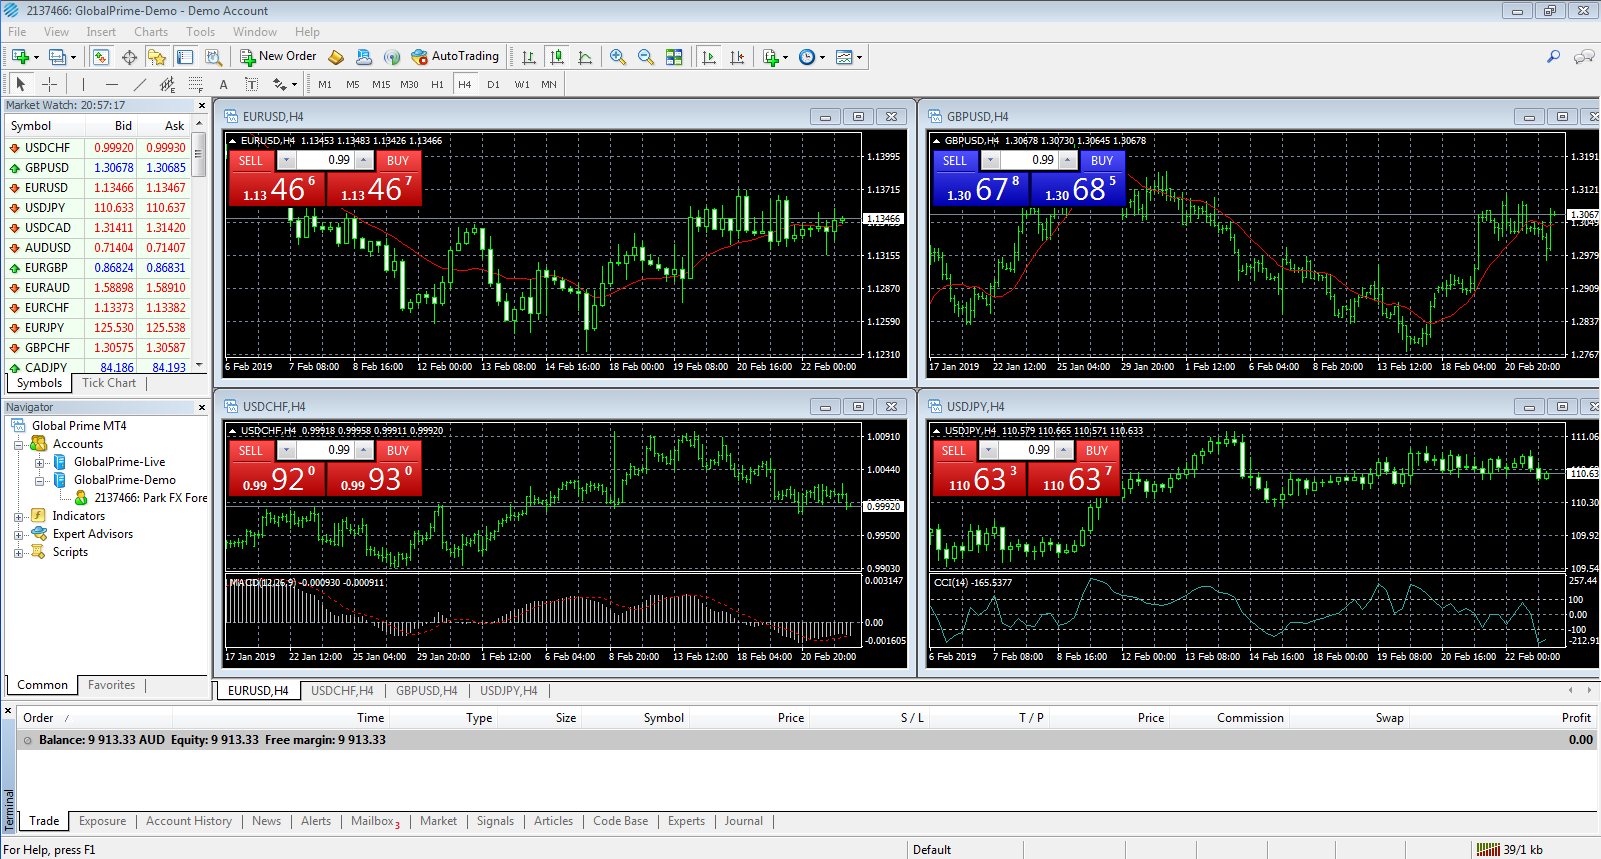
Task: Open the Indicators list dropdown arrow
Action: pos(785,57)
